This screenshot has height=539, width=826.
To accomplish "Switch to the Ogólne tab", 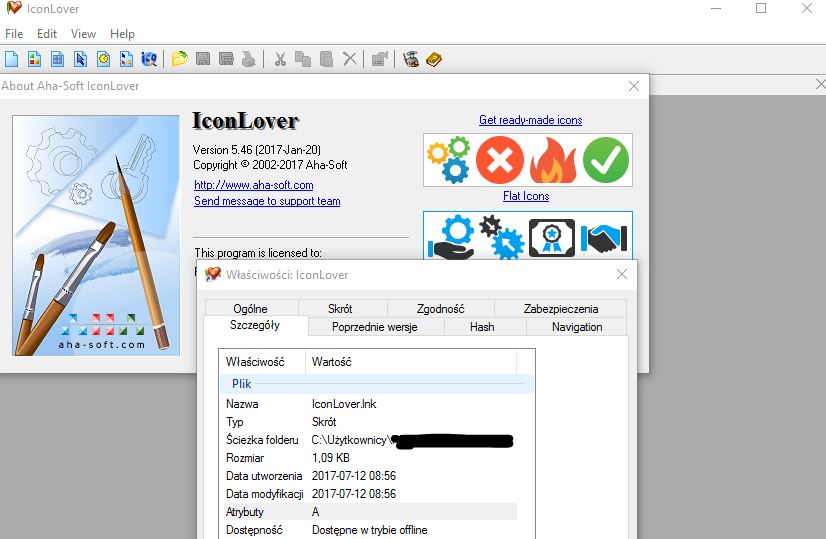I will (x=251, y=309).
